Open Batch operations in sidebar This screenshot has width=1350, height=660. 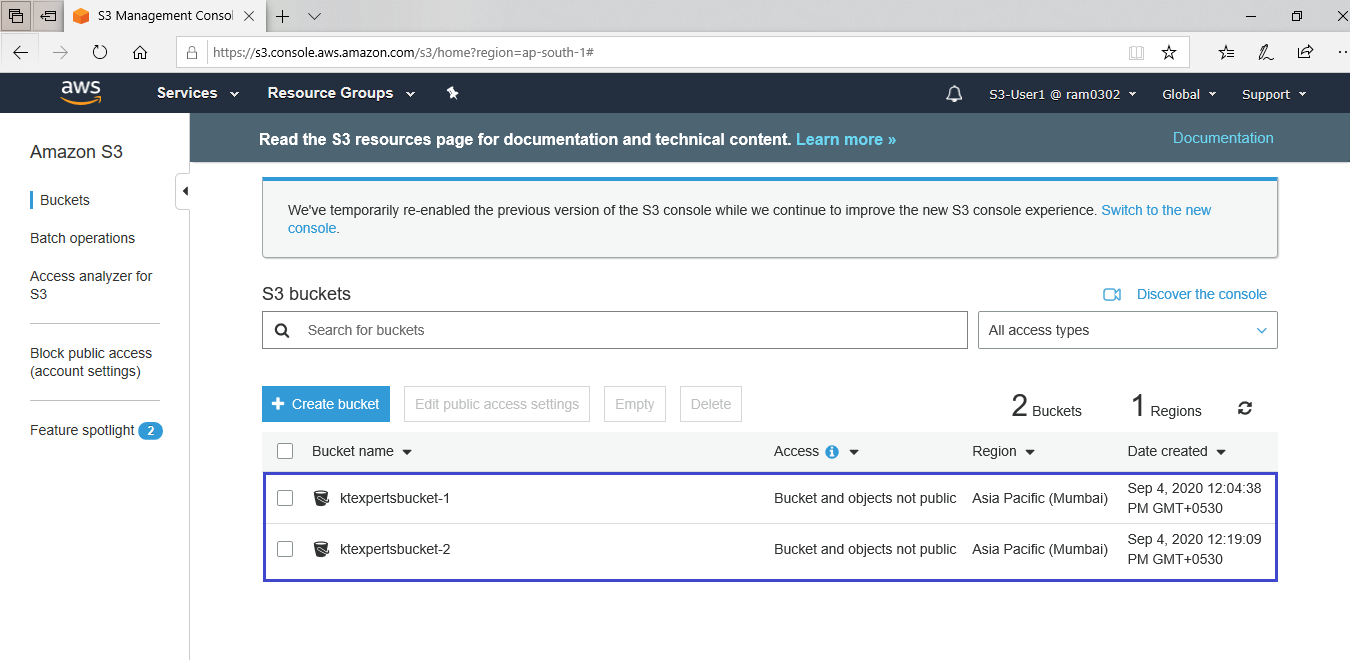[x=82, y=238]
